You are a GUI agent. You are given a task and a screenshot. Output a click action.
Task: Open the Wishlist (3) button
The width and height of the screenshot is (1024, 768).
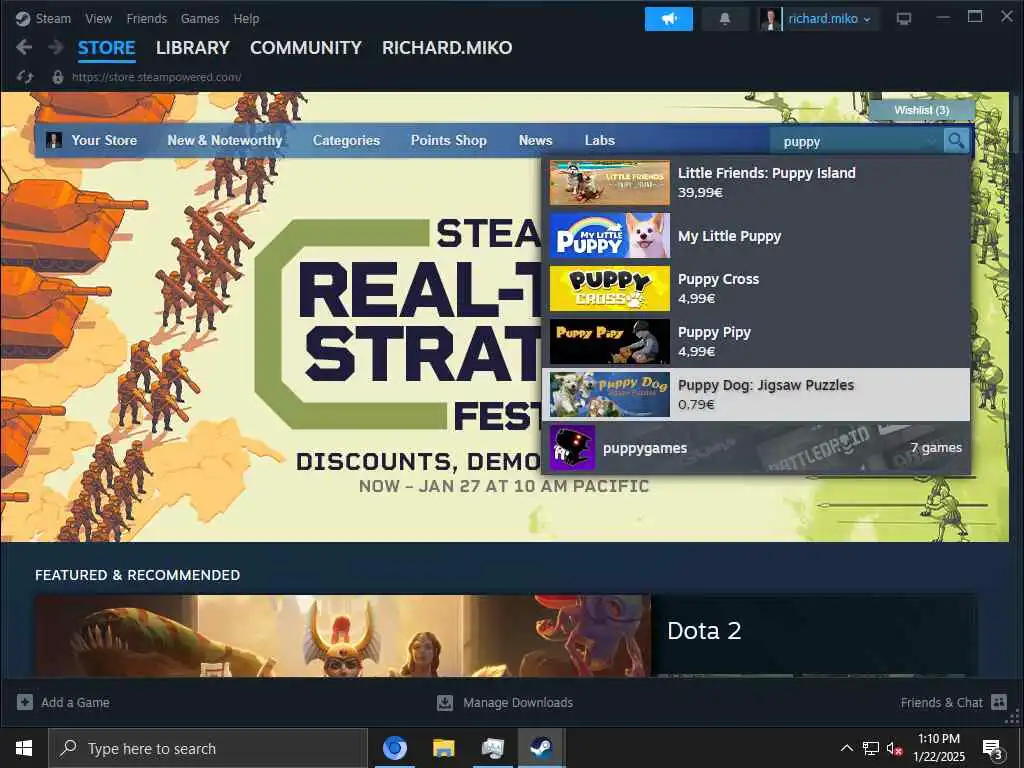coord(921,110)
